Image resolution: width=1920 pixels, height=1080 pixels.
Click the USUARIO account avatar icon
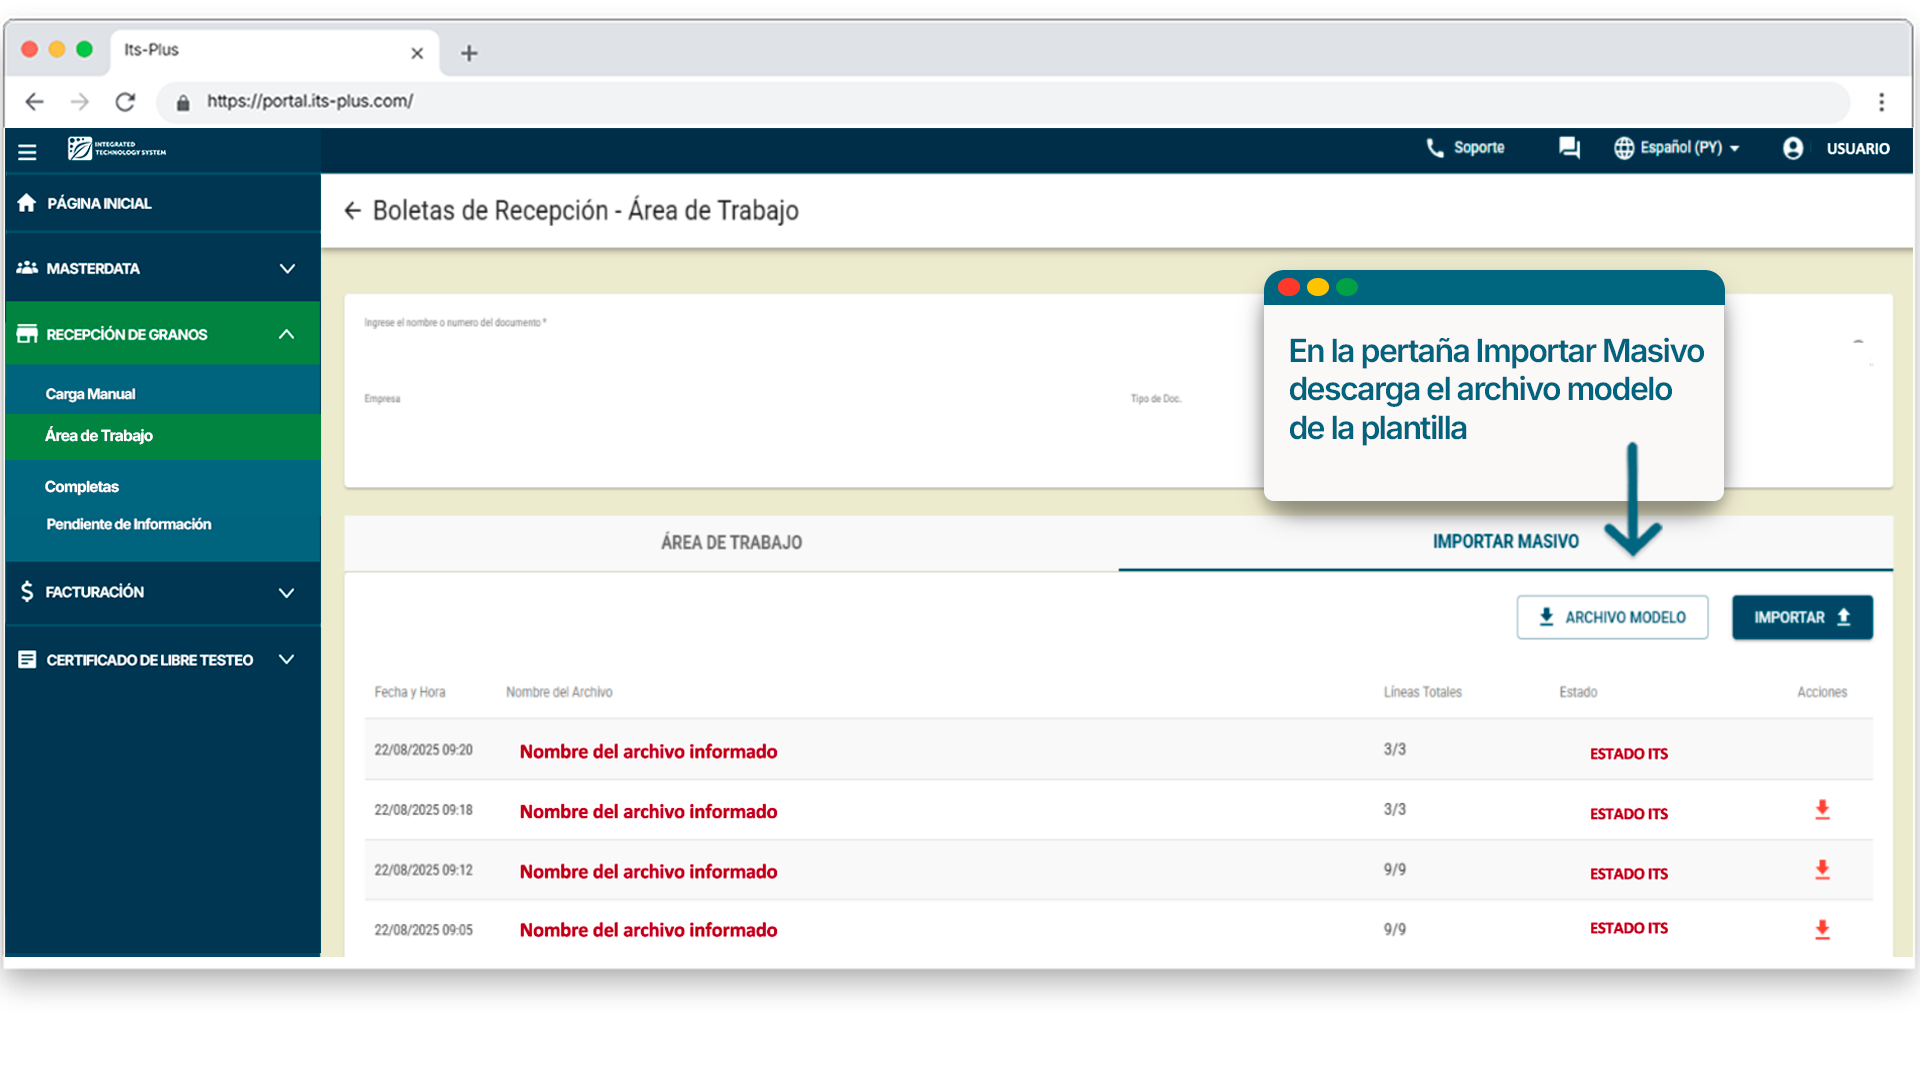[1793, 148]
